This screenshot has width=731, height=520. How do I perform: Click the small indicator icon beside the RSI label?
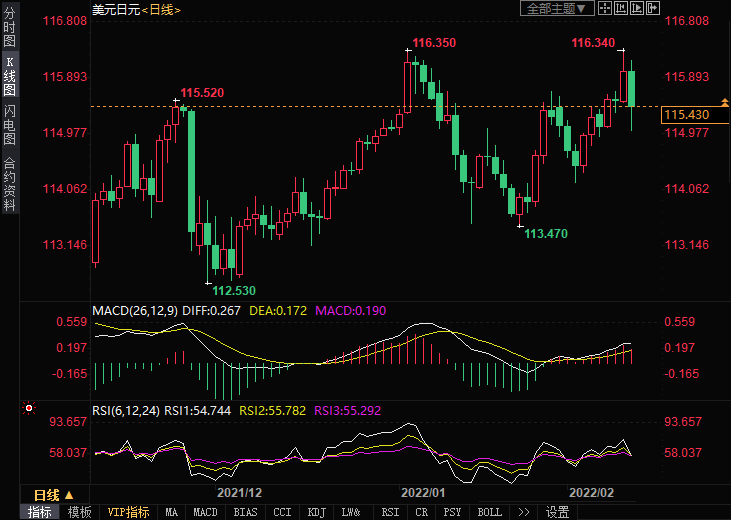pos(29,409)
